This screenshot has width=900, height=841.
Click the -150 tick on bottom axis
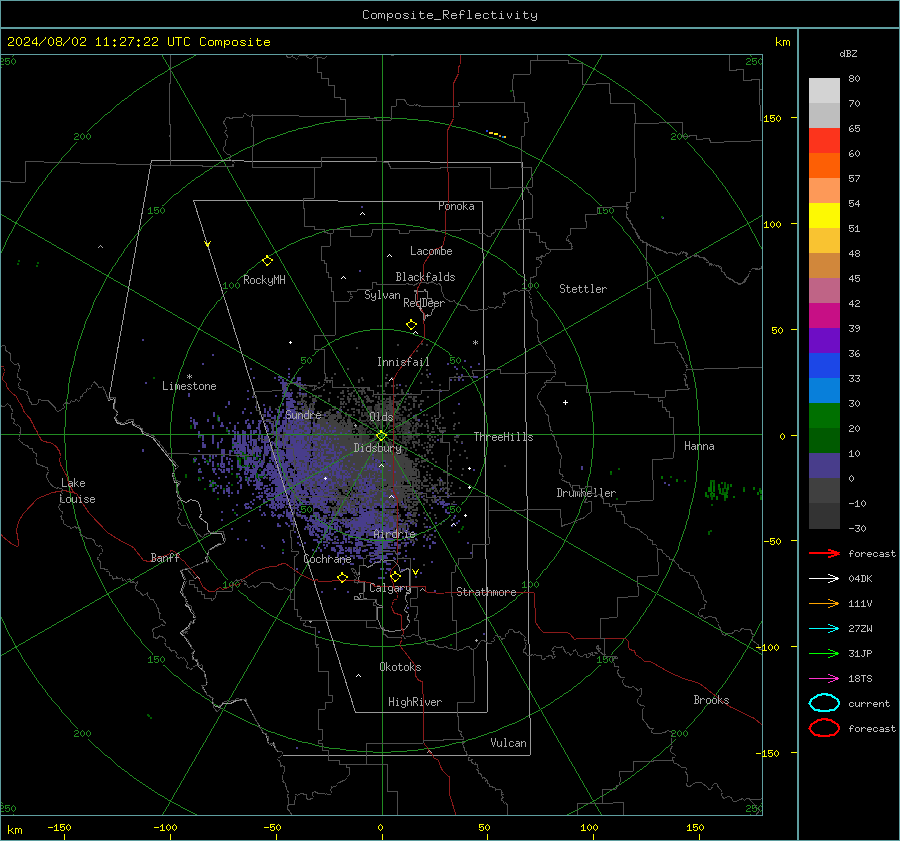[59, 828]
